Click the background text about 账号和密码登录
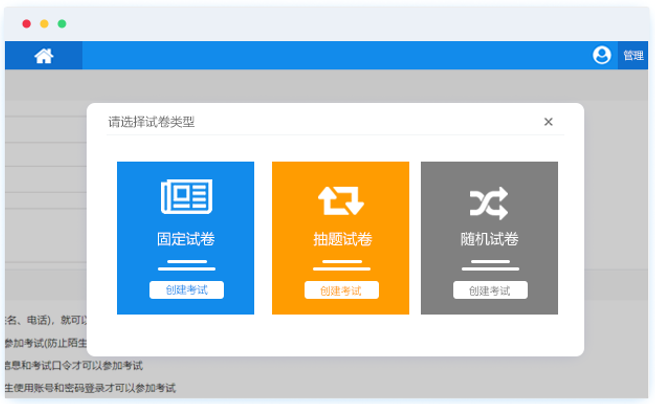Screen dimensions: 655x404 pos(90,388)
